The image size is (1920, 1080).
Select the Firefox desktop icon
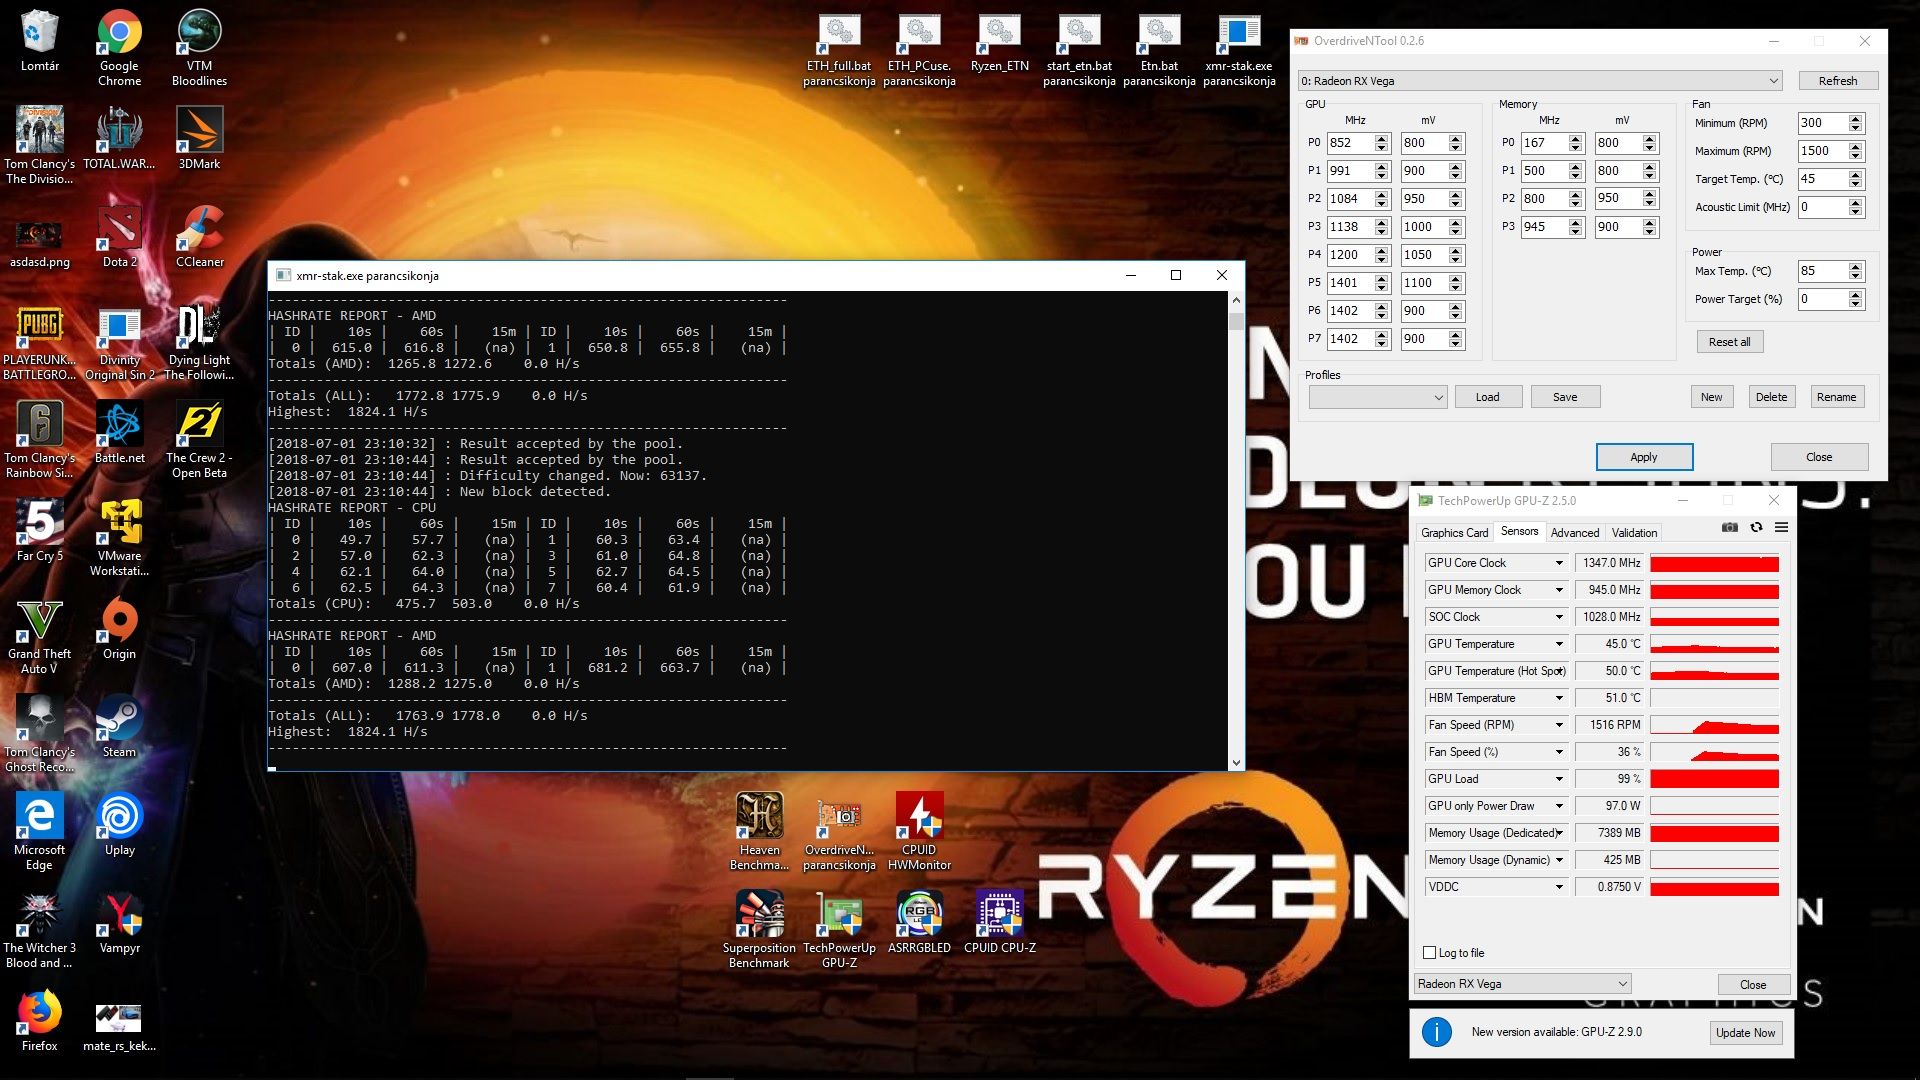pos(40,1020)
